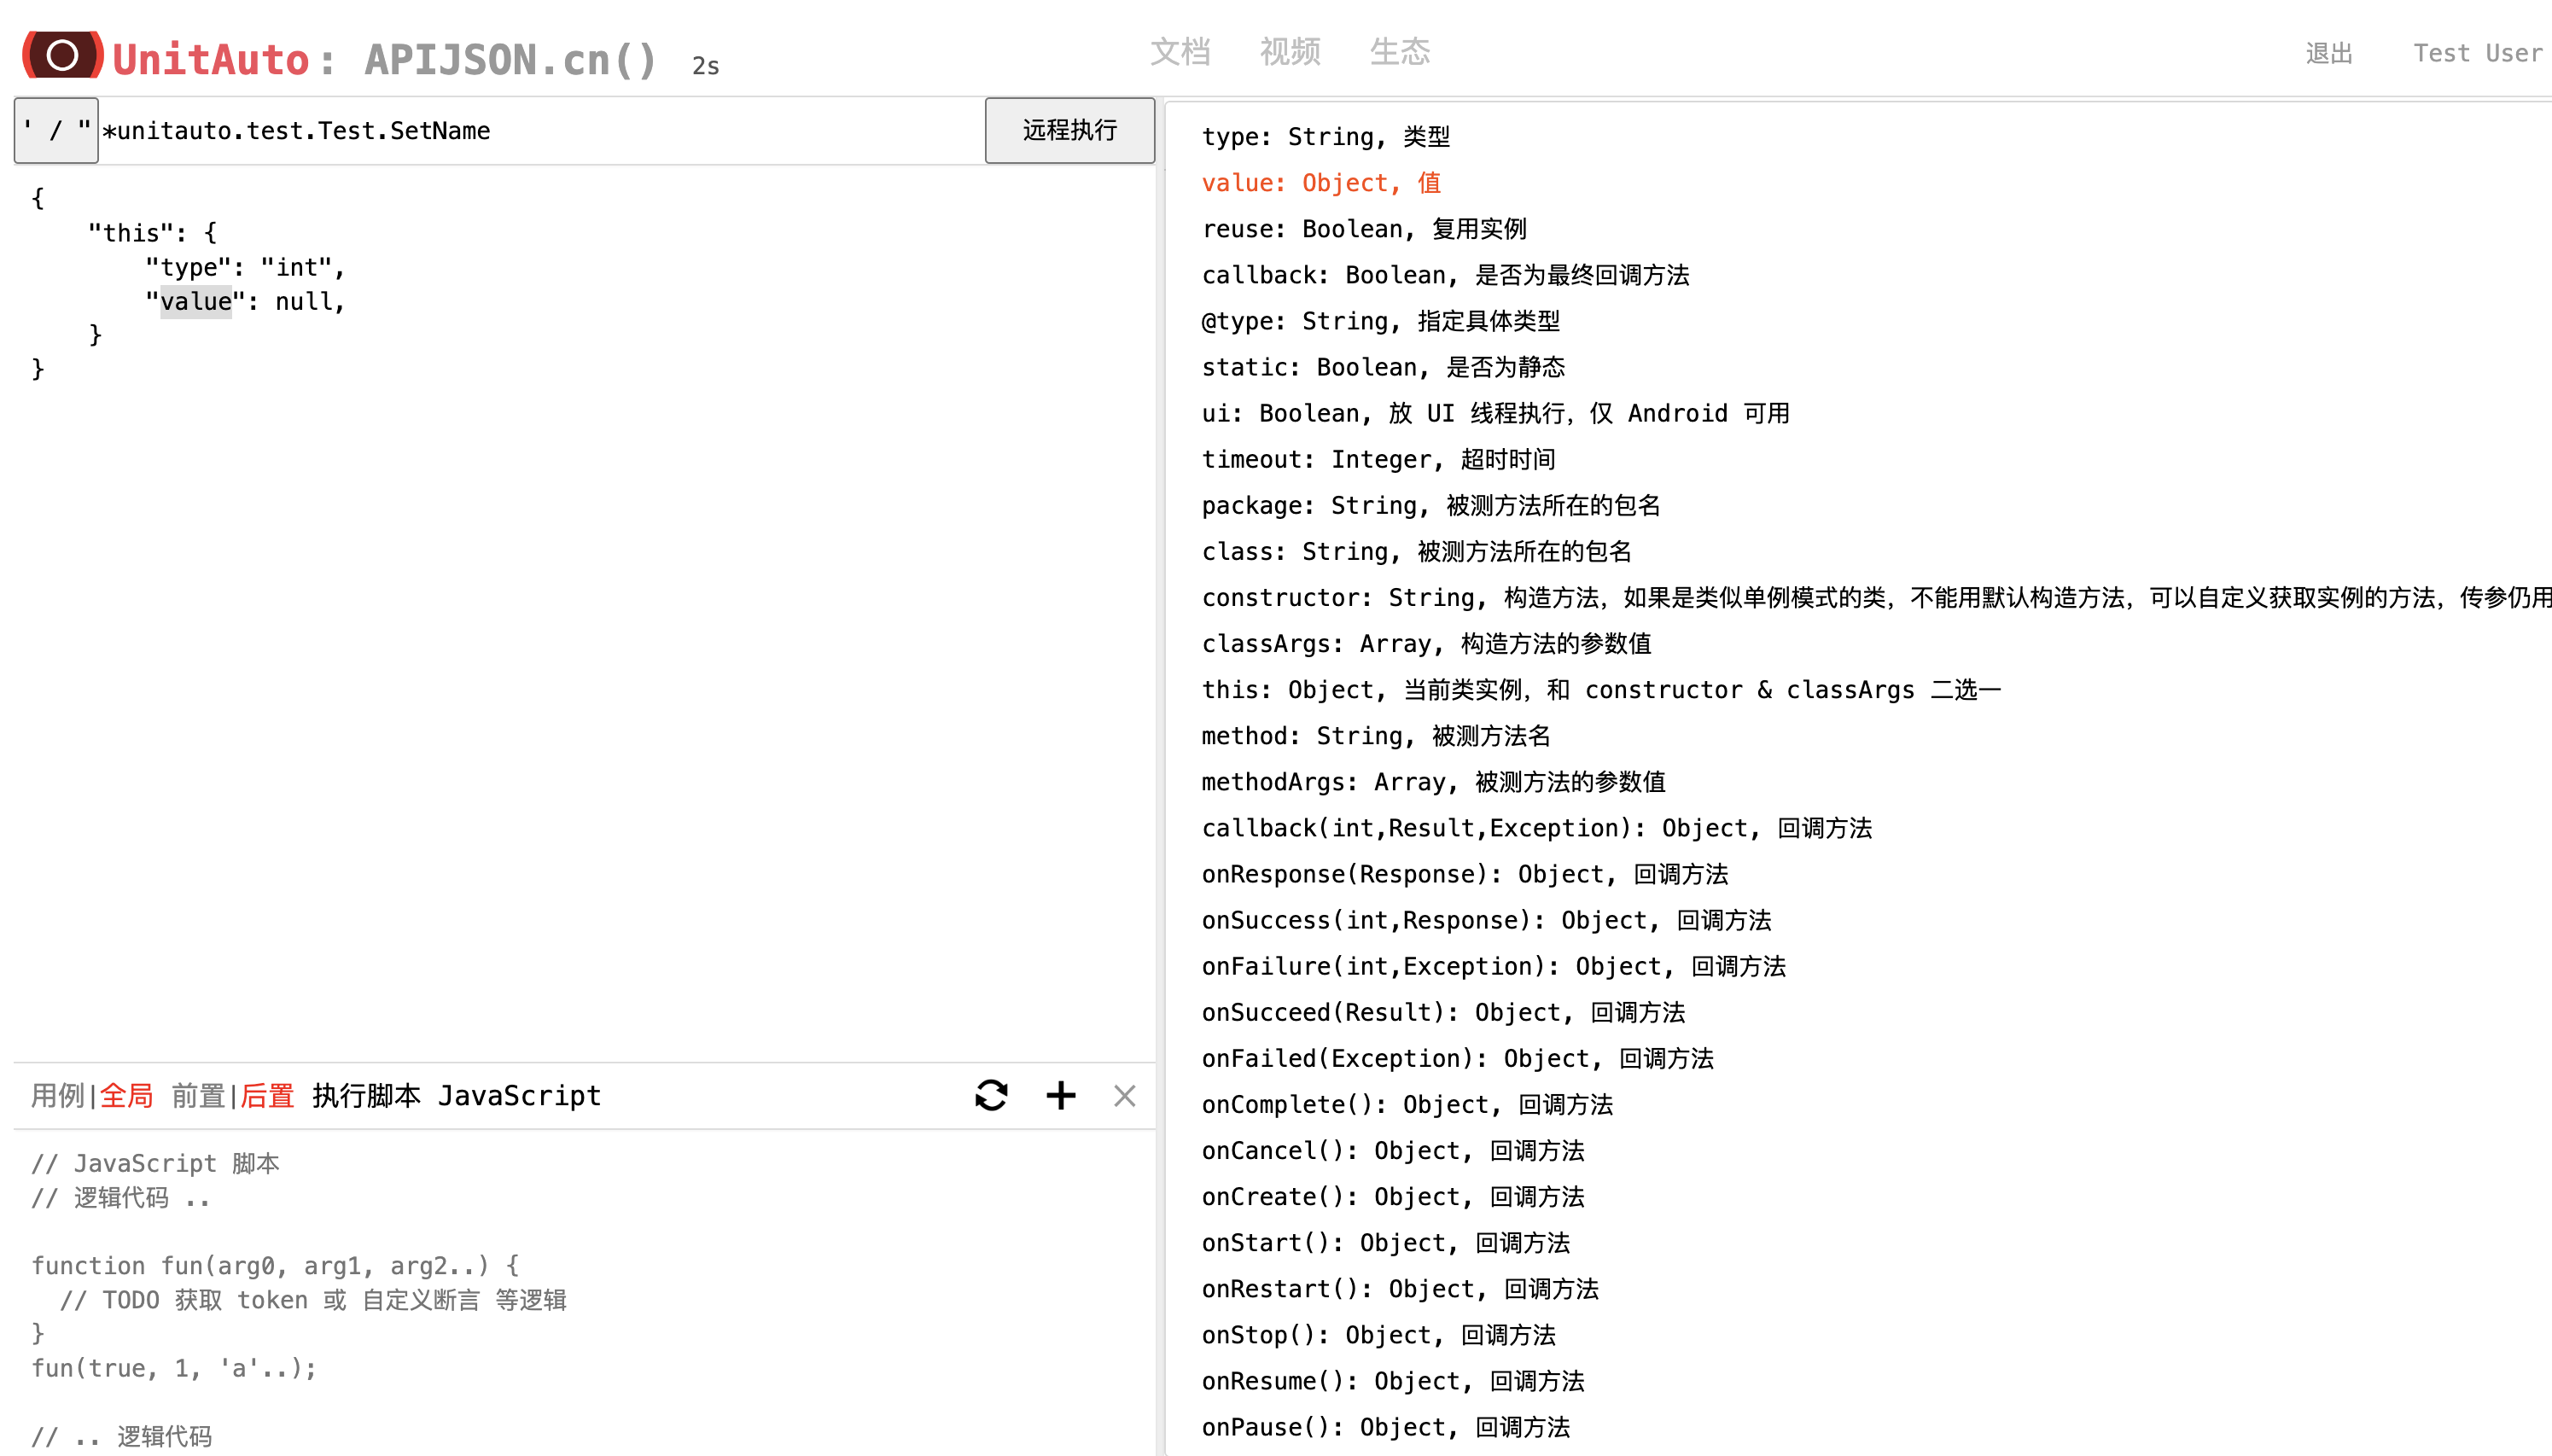Click 'onPause()' doc entry
Screen dimensions: 2552x1456
pos(1386,1426)
